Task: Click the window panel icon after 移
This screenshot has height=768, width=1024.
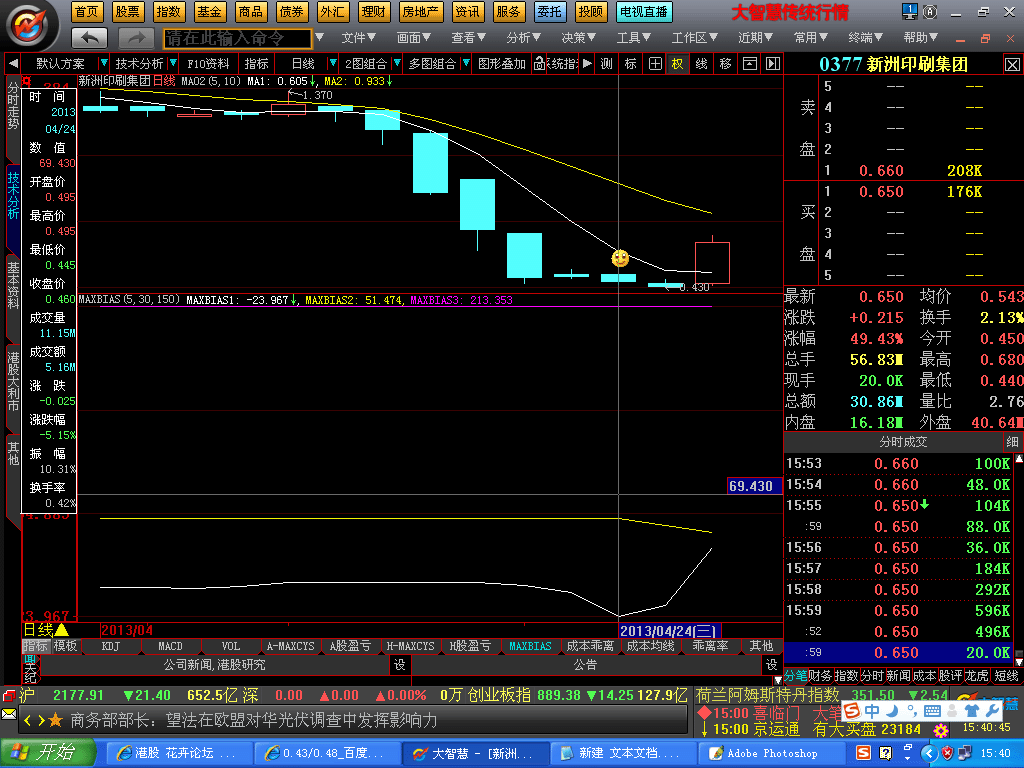Action: click(x=750, y=63)
